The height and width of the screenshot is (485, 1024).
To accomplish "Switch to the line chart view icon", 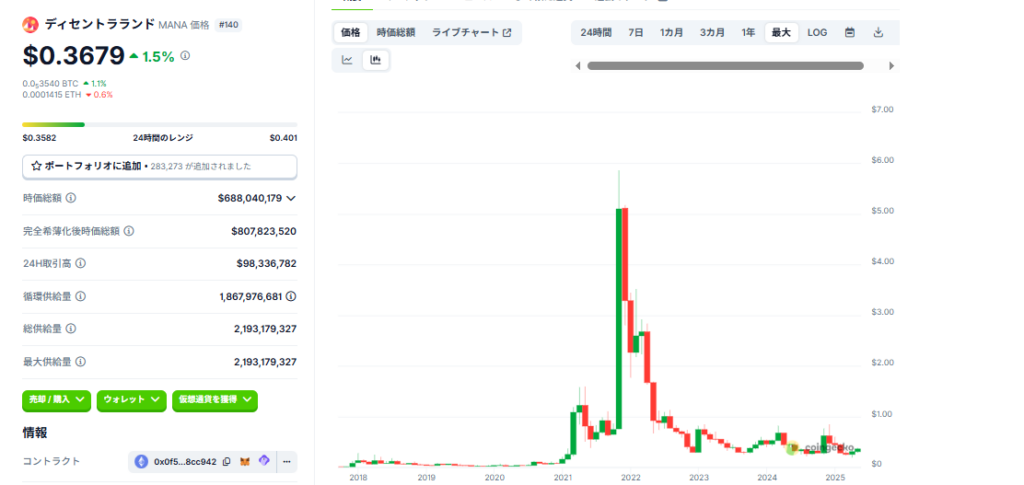I will (347, 60).
